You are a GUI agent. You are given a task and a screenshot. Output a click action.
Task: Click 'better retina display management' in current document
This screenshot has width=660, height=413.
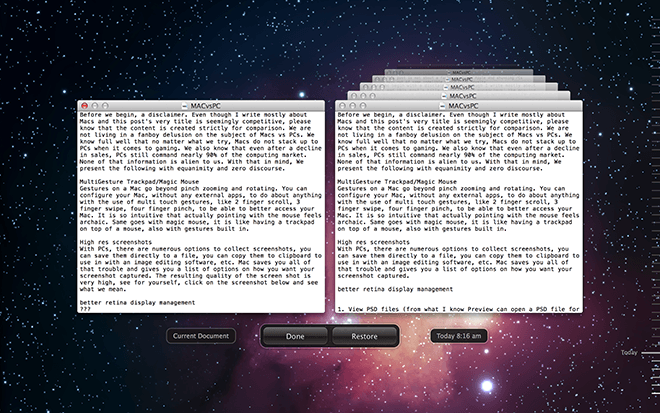[x=137, y=302]
